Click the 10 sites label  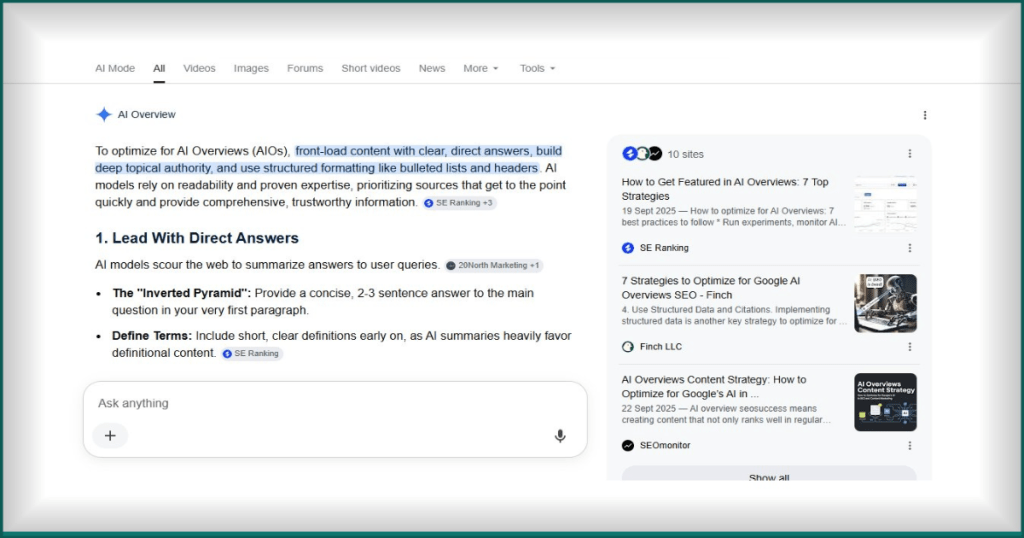685,154
